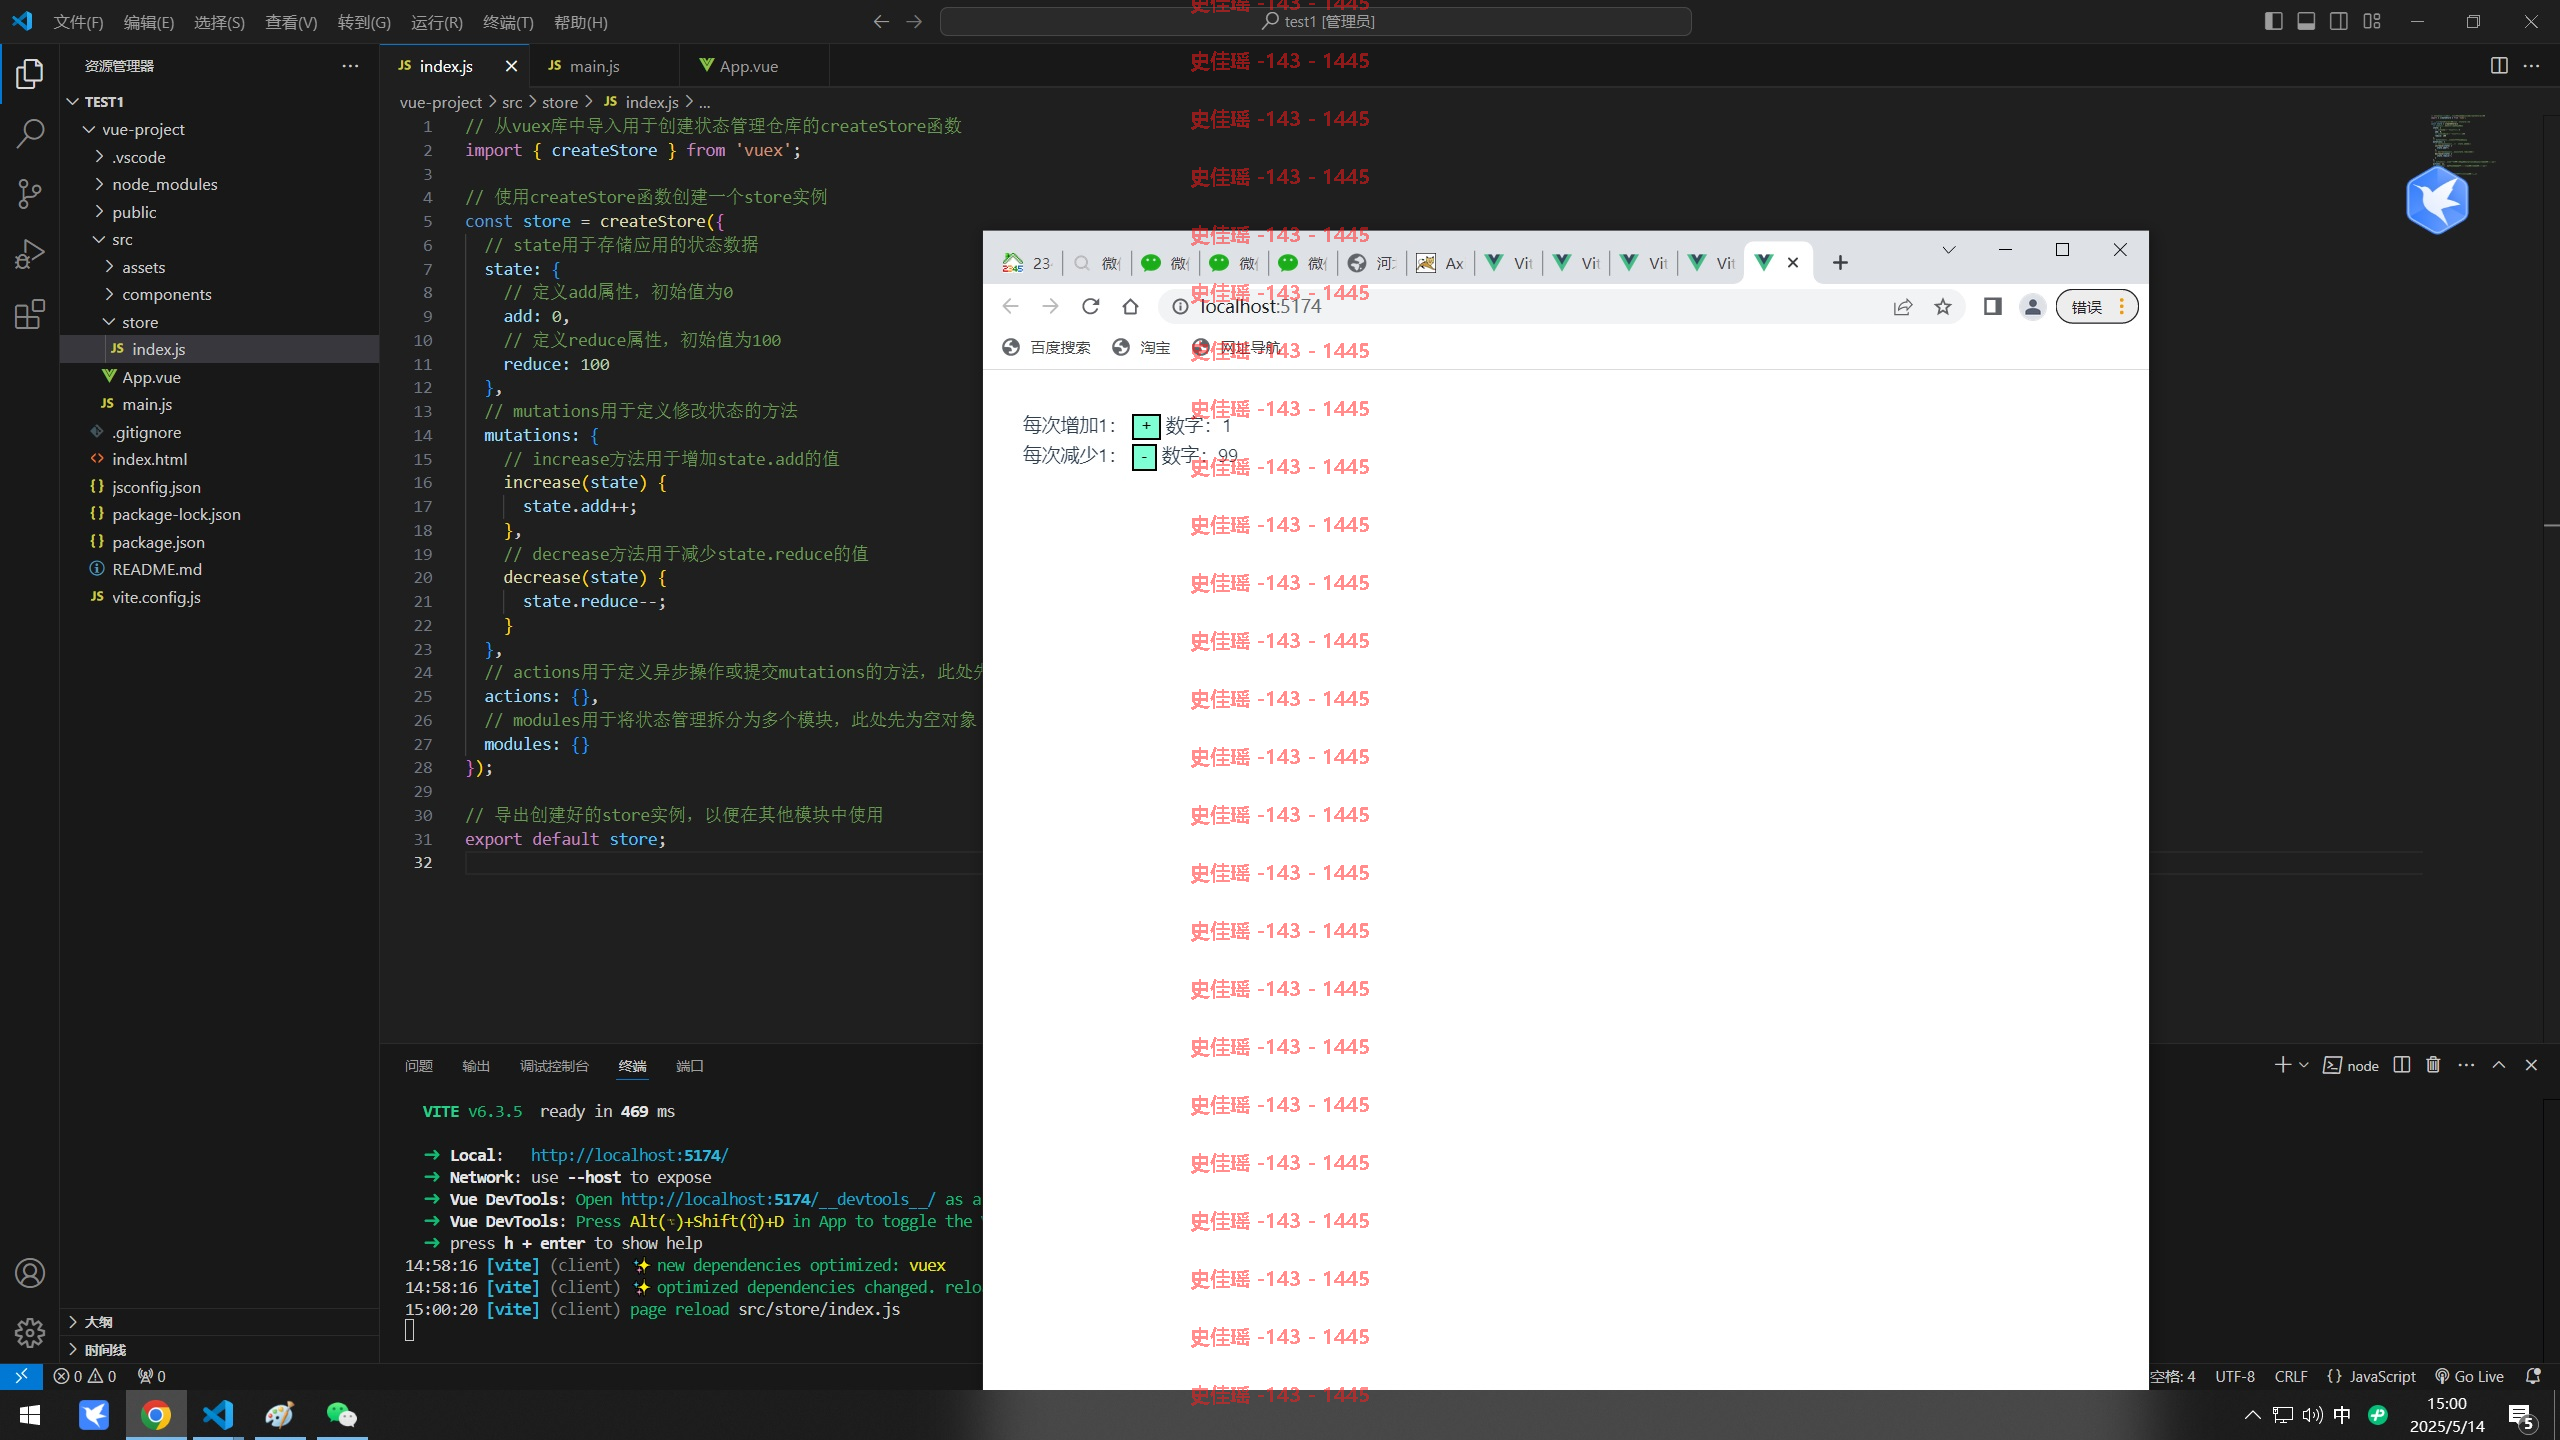Open the Search view in activity bar
The height and width of the screenshot is (1440, 2560).
tap(30, 133)
